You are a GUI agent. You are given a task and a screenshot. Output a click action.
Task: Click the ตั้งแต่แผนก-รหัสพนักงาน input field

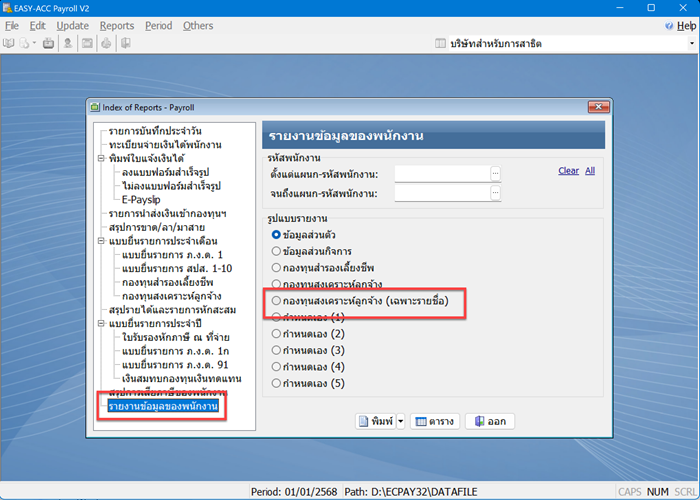tap(440, 174)
